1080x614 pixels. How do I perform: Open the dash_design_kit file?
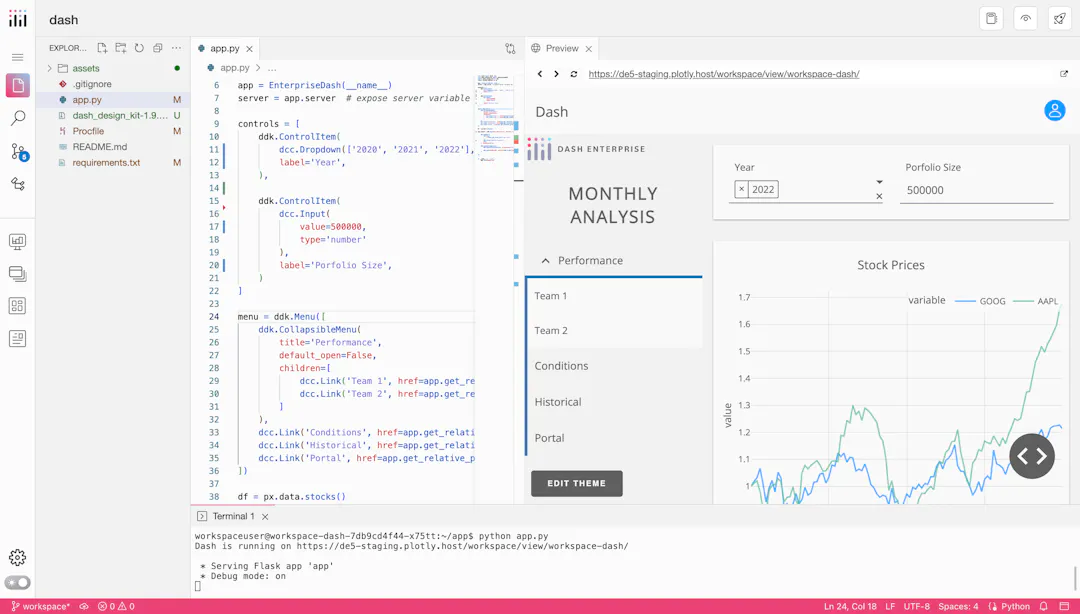point(114,116)
